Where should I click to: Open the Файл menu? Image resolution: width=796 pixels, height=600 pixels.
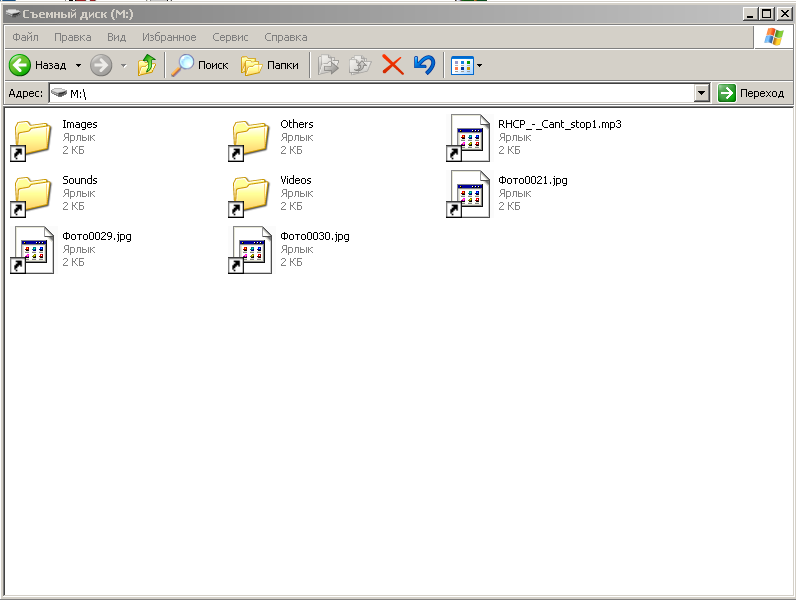coord(25,37)
